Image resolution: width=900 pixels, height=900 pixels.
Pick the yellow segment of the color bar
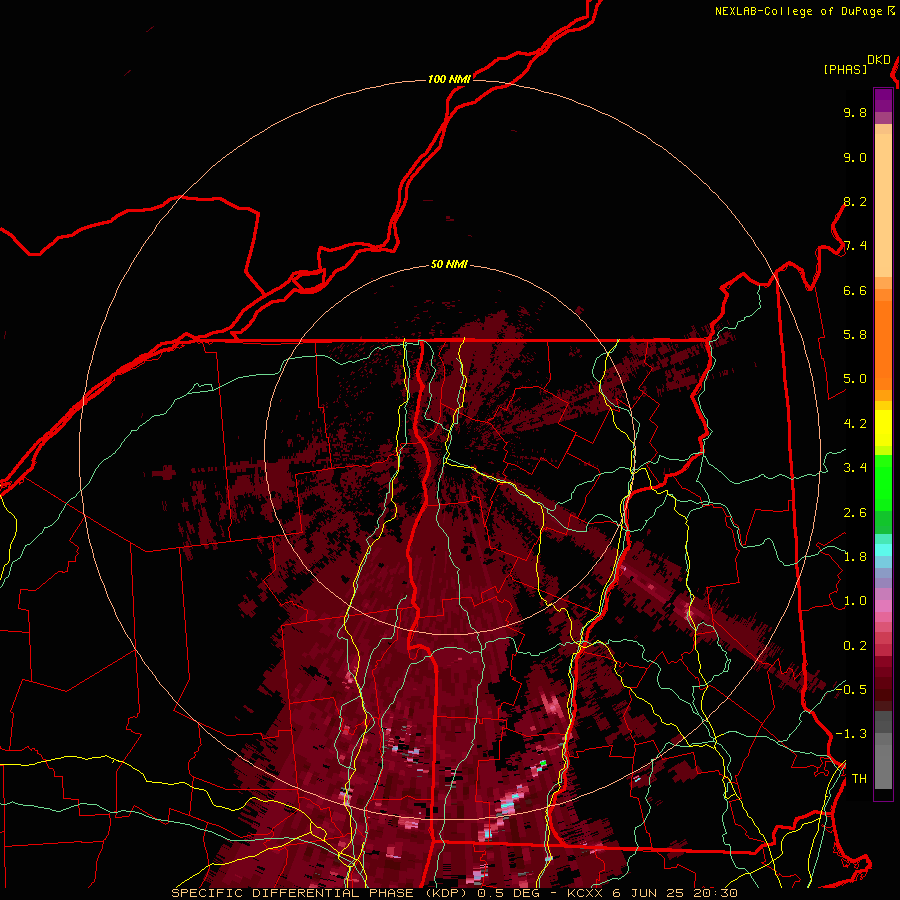pos(883,428)
